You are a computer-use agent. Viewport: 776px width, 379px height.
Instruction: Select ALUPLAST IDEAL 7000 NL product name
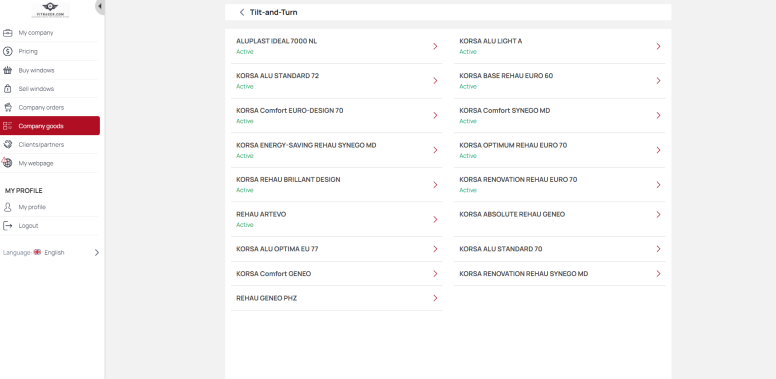277,41
